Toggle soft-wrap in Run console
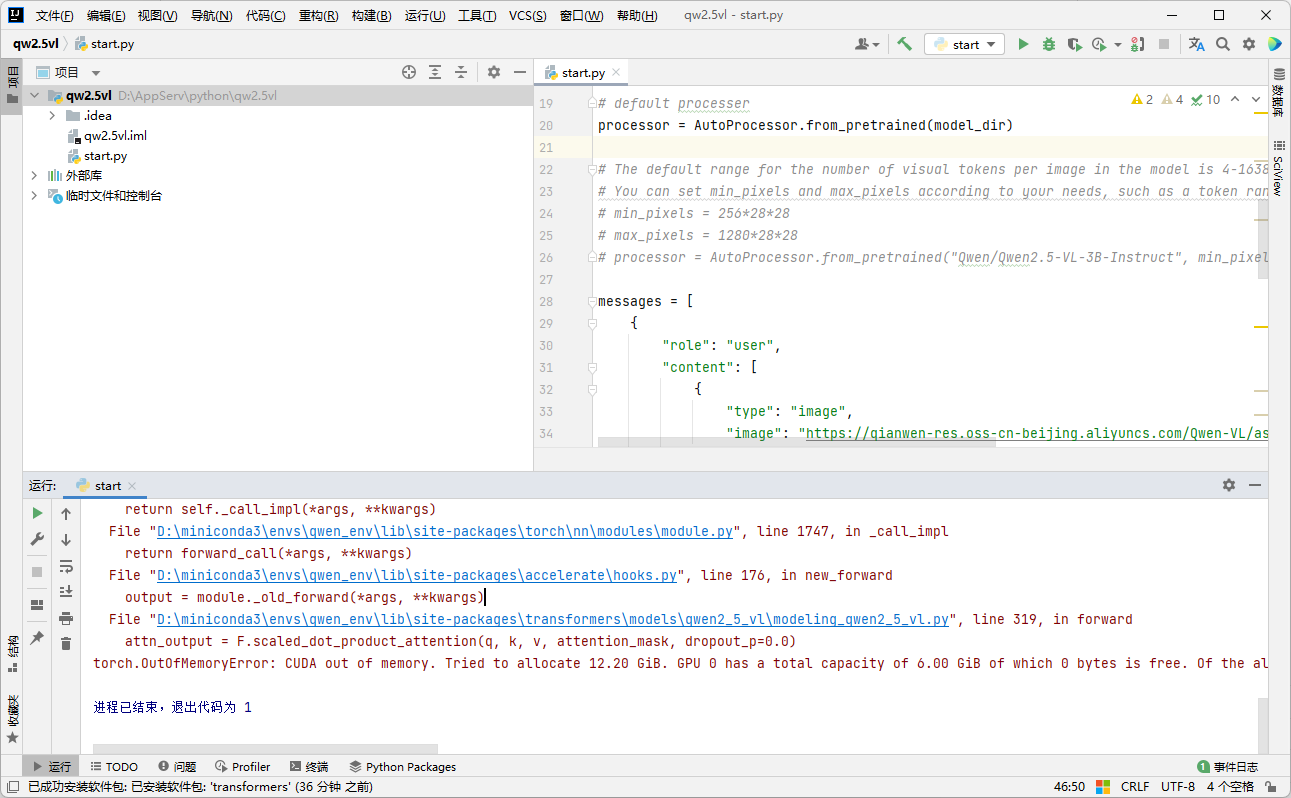The image size is (1291, 798). (x=66, y=566)
